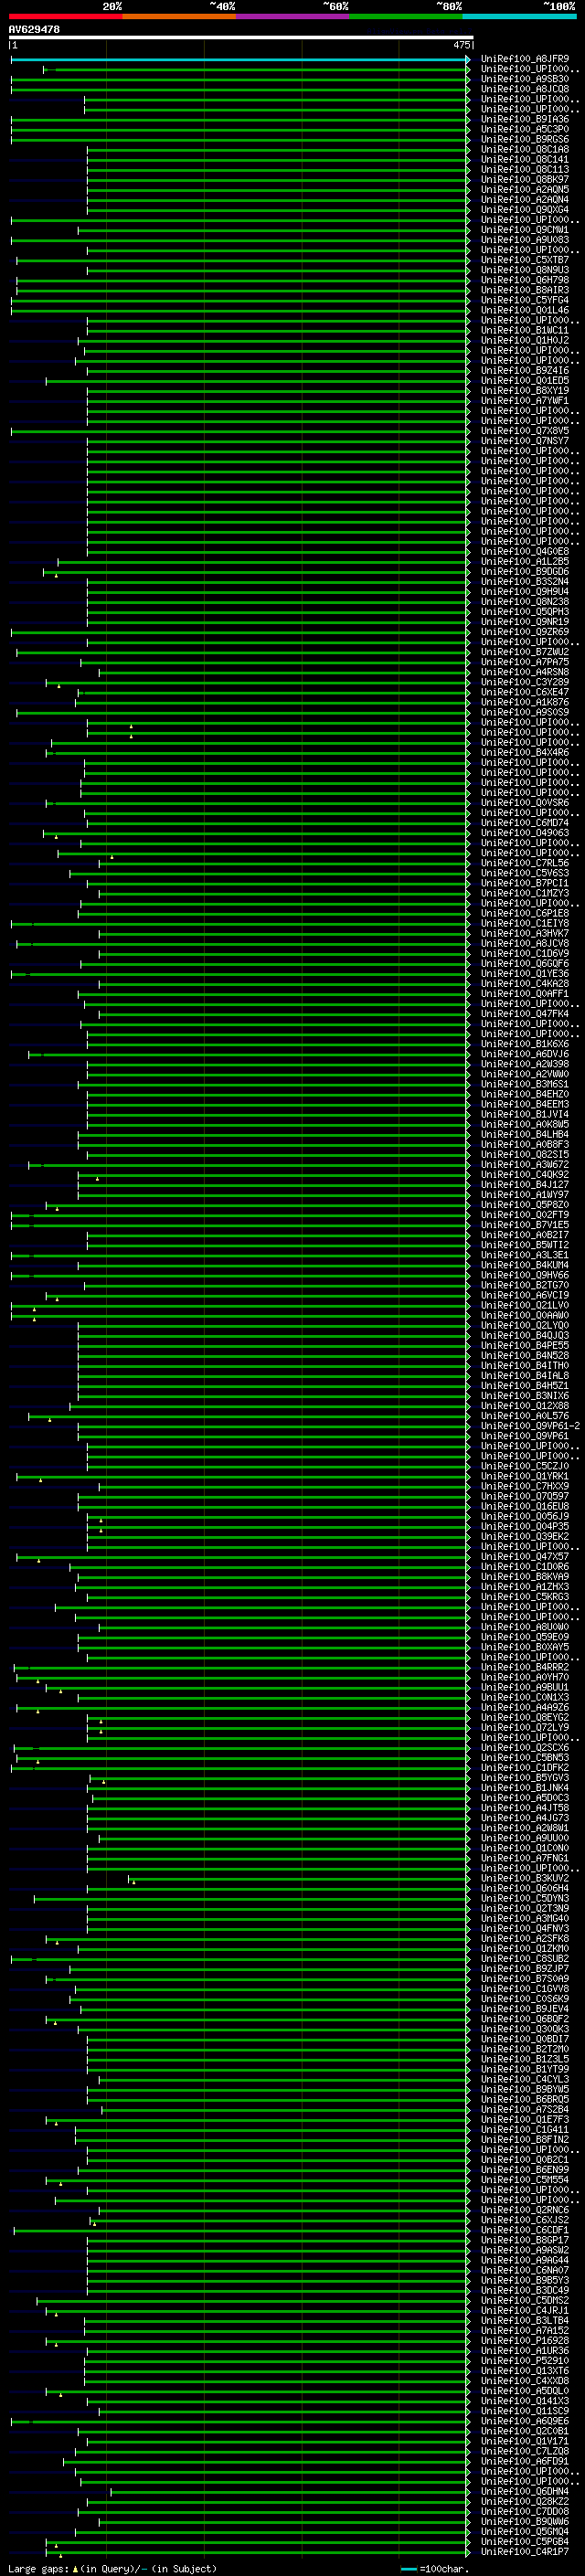Screen dimensions: 585x2576
Task: Click the green ~80% identity legend segment
Action: click(406, 16)
